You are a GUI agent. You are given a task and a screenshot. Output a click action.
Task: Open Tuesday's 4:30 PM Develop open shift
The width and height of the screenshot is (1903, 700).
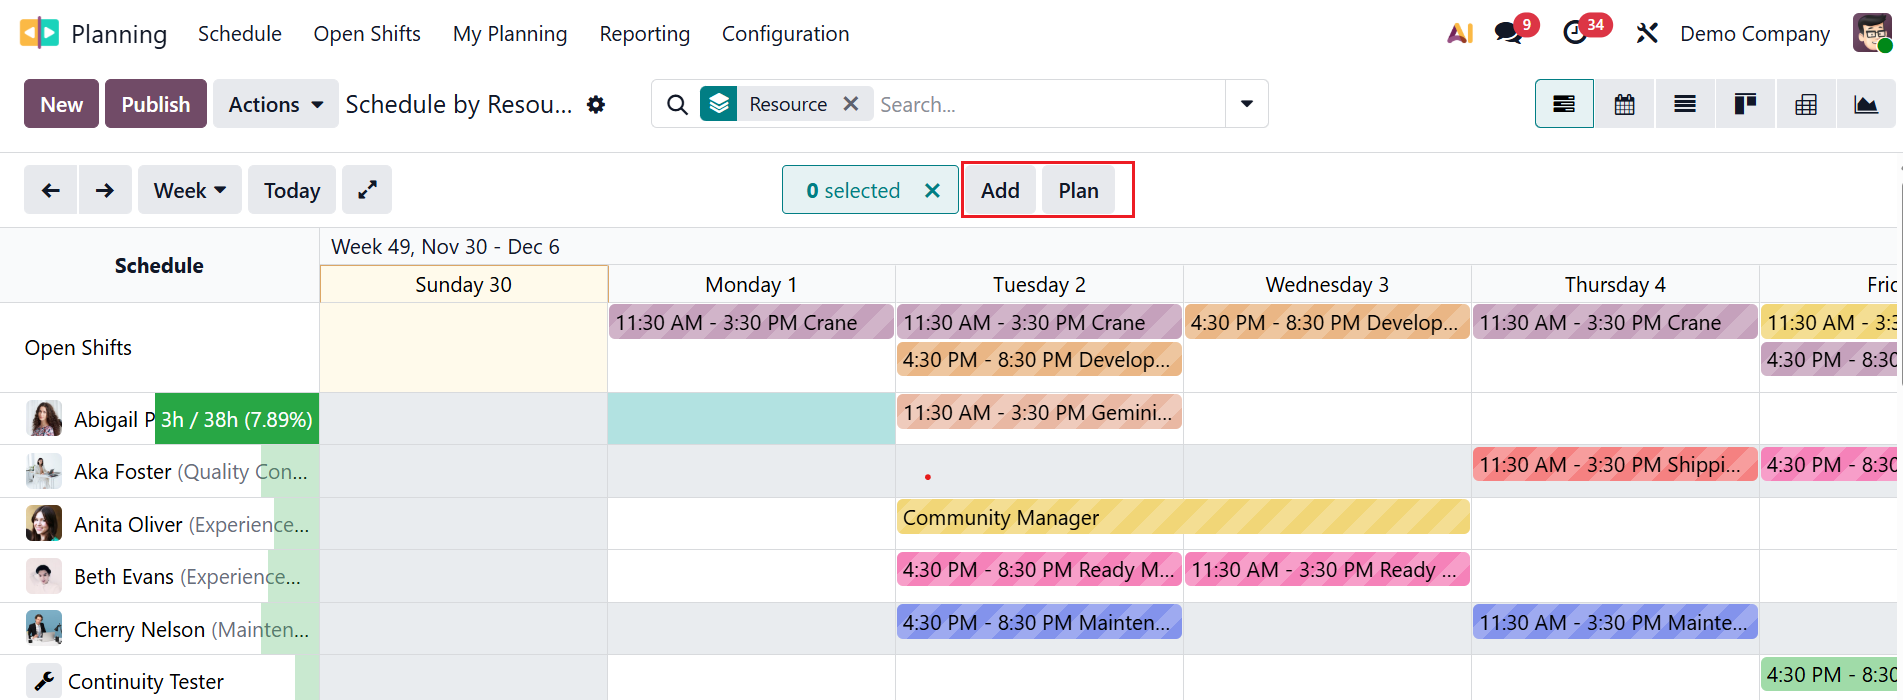tap(1039, 359)
